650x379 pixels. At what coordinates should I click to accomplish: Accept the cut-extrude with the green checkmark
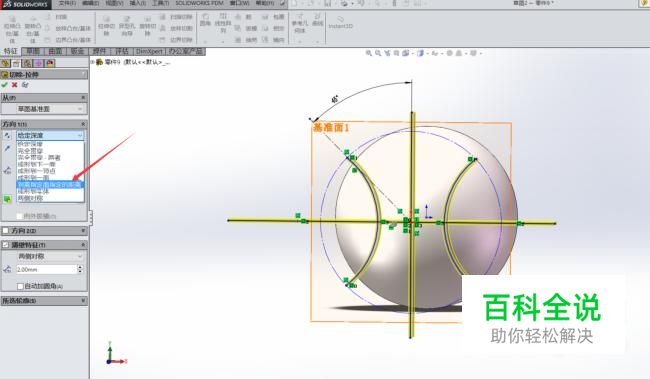(x=5, y=85)
